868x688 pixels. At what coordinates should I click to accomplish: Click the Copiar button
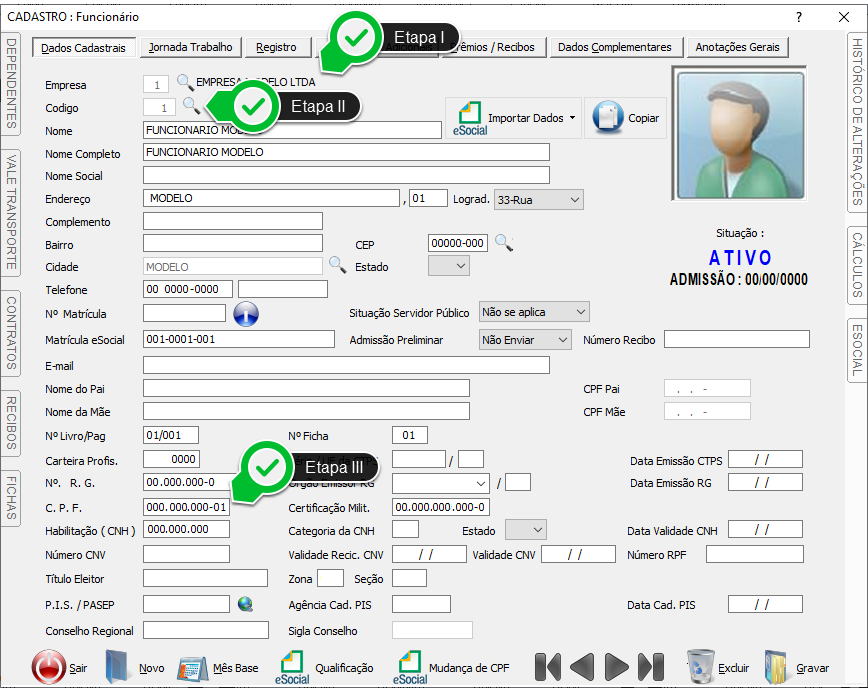[x=626, y=118]
